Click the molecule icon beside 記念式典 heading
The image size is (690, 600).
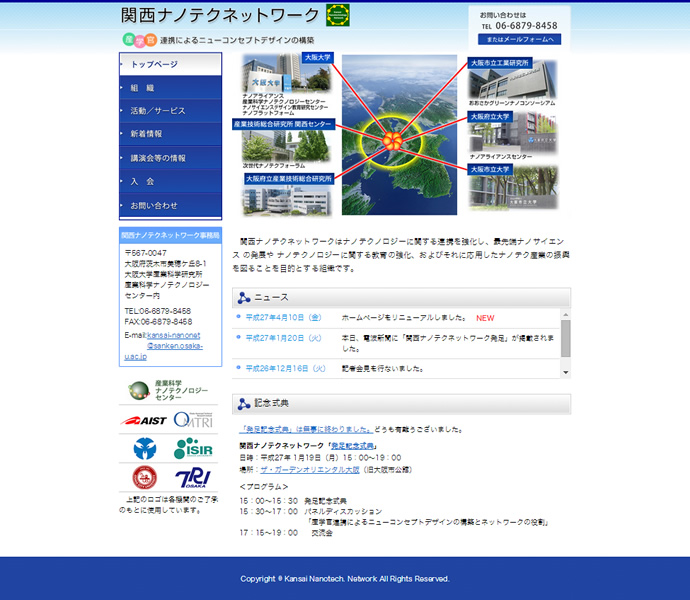click(x=244, y=404)
